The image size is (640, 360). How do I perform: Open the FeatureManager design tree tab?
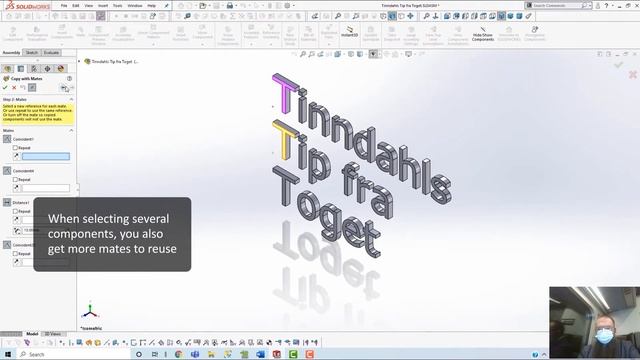[x=7, y=69]
